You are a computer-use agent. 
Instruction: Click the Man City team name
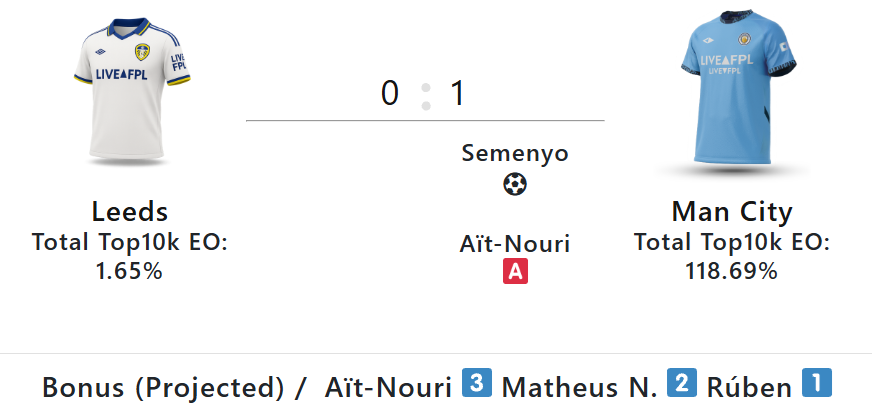point(732,212)
